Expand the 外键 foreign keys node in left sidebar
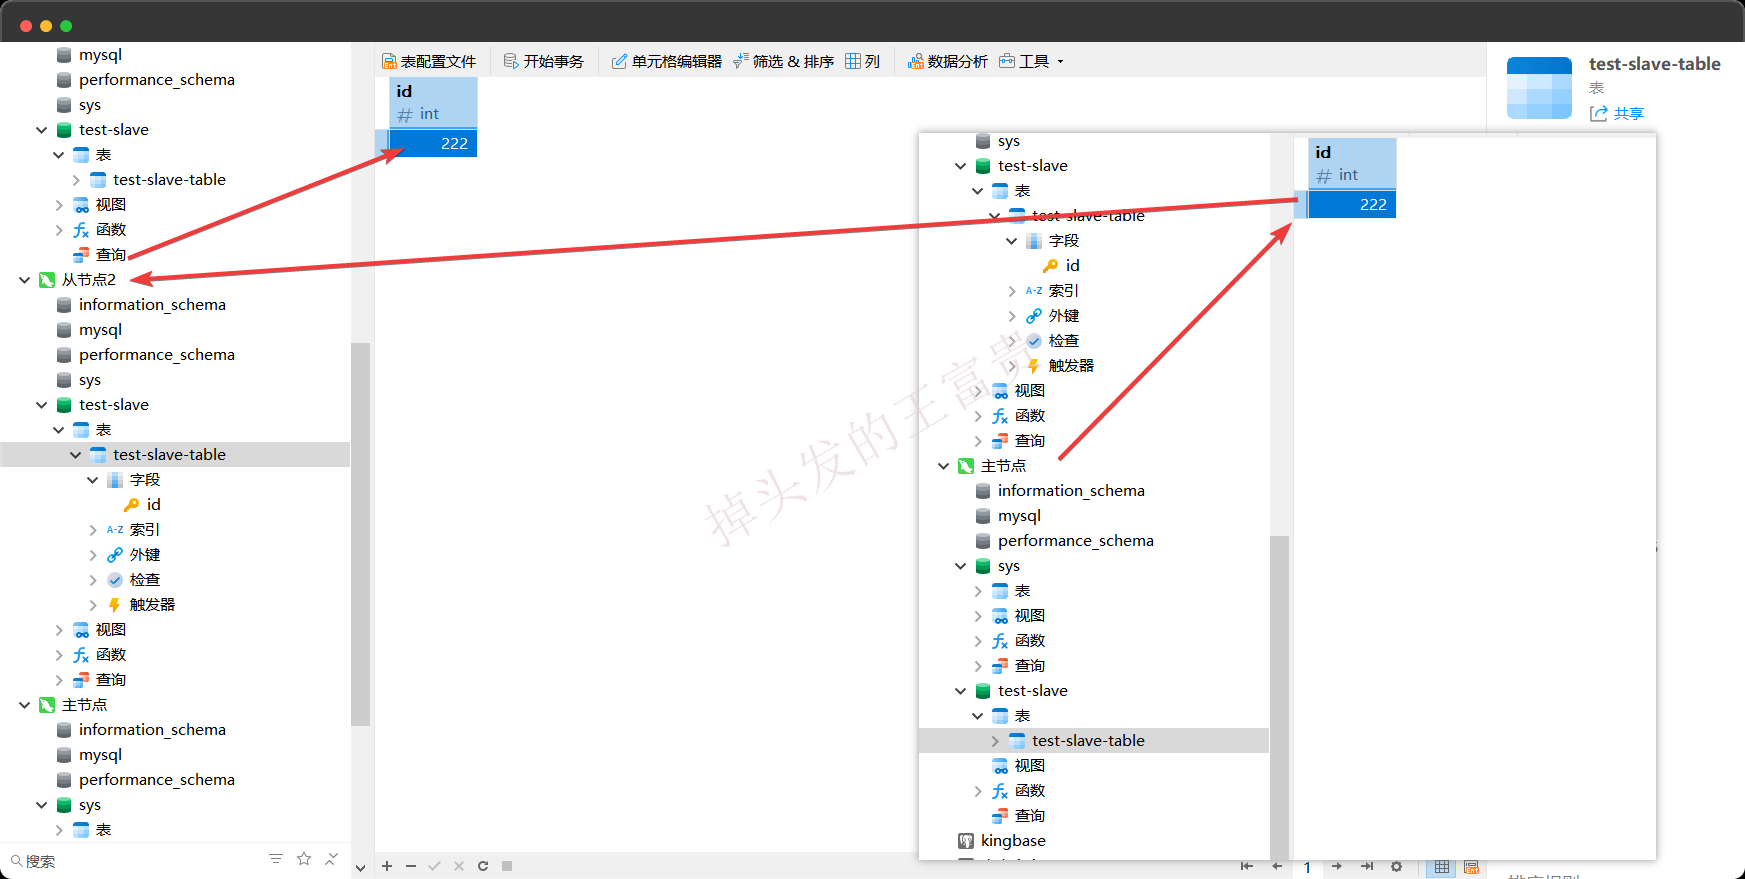This screenshot has height=879, width=1745. pyautogui.click(x=92, y=555)
